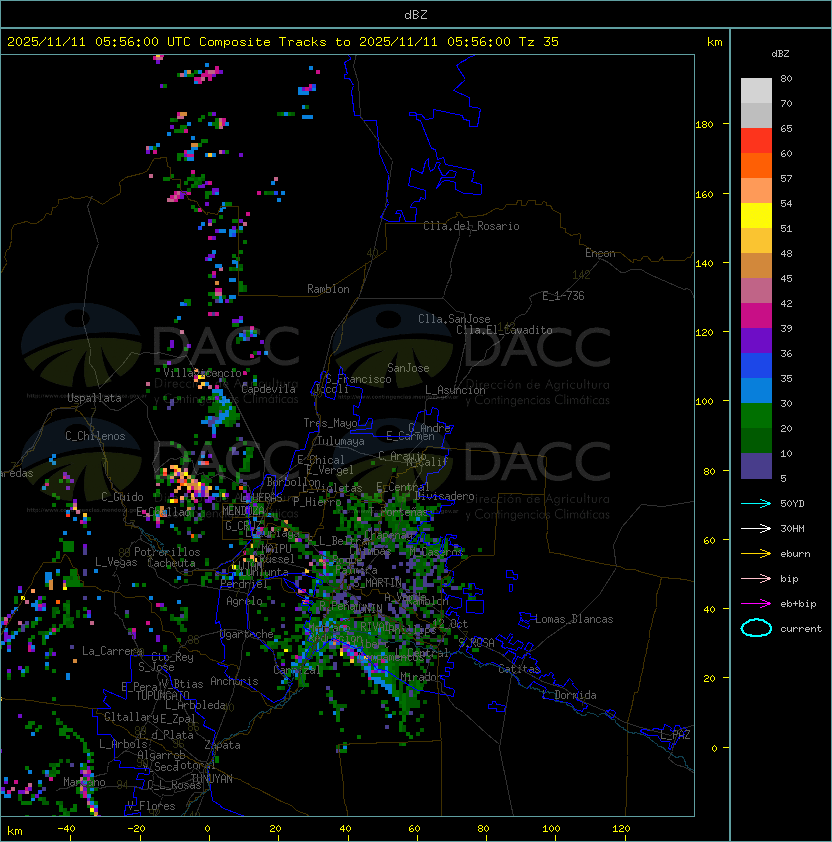Click the cyan 'current' ellipse symbol

(x=756, y=628)
